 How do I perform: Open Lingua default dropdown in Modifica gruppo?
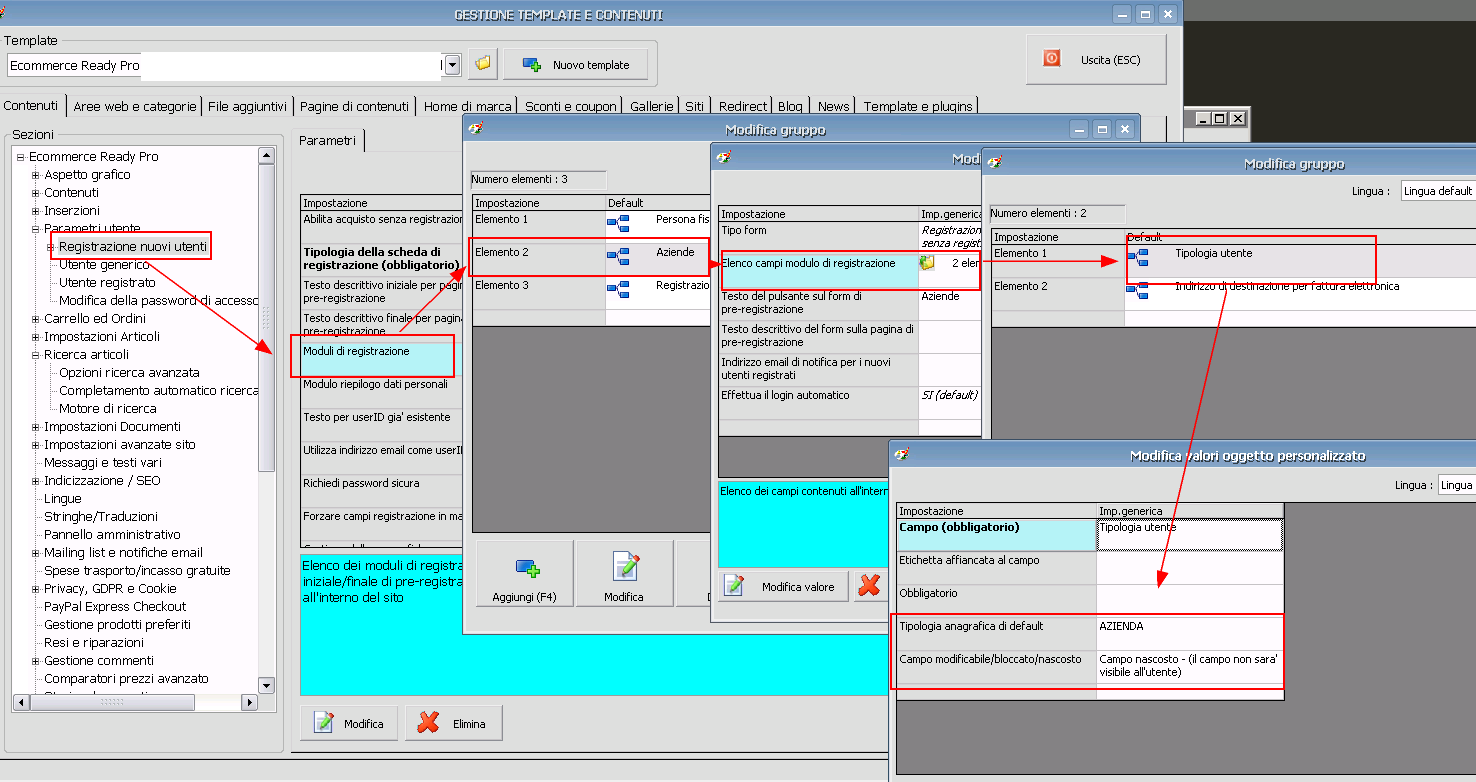click(x=1438, y=191)
